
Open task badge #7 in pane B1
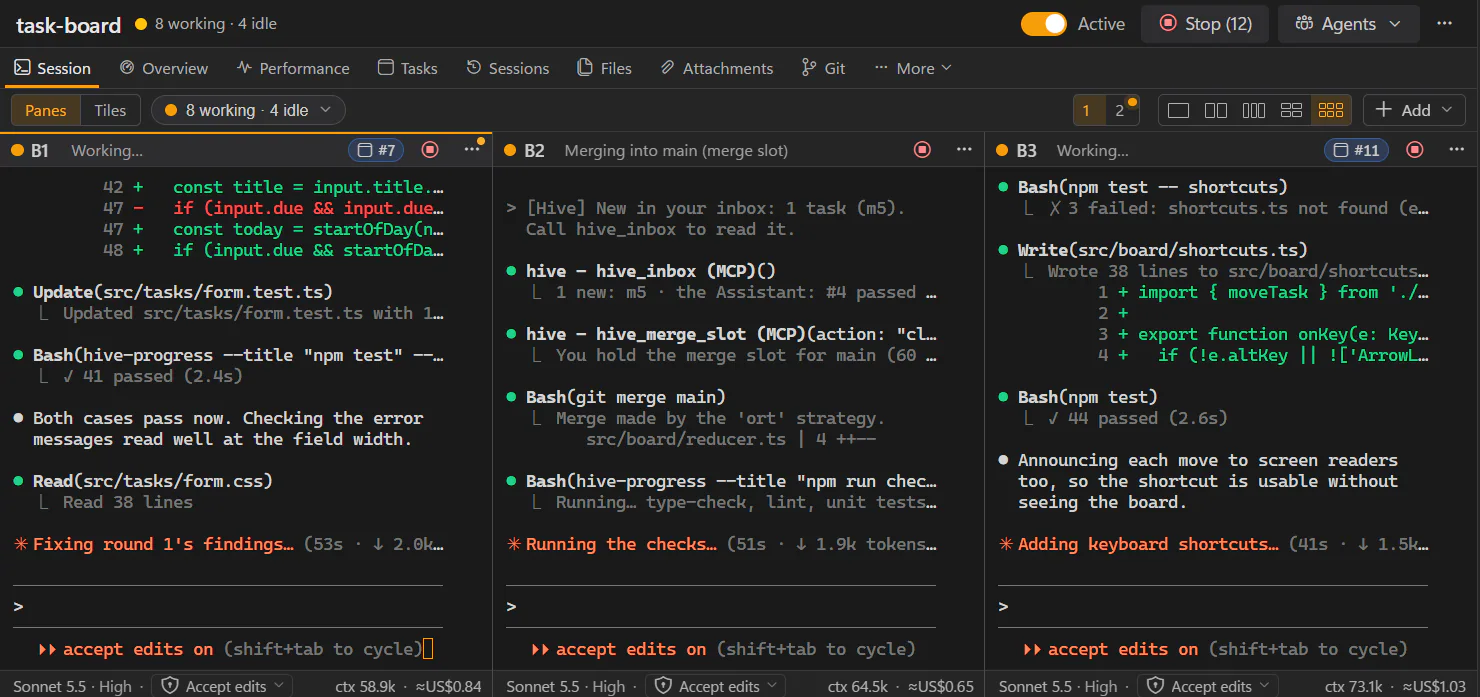click(x=375, y=150)
